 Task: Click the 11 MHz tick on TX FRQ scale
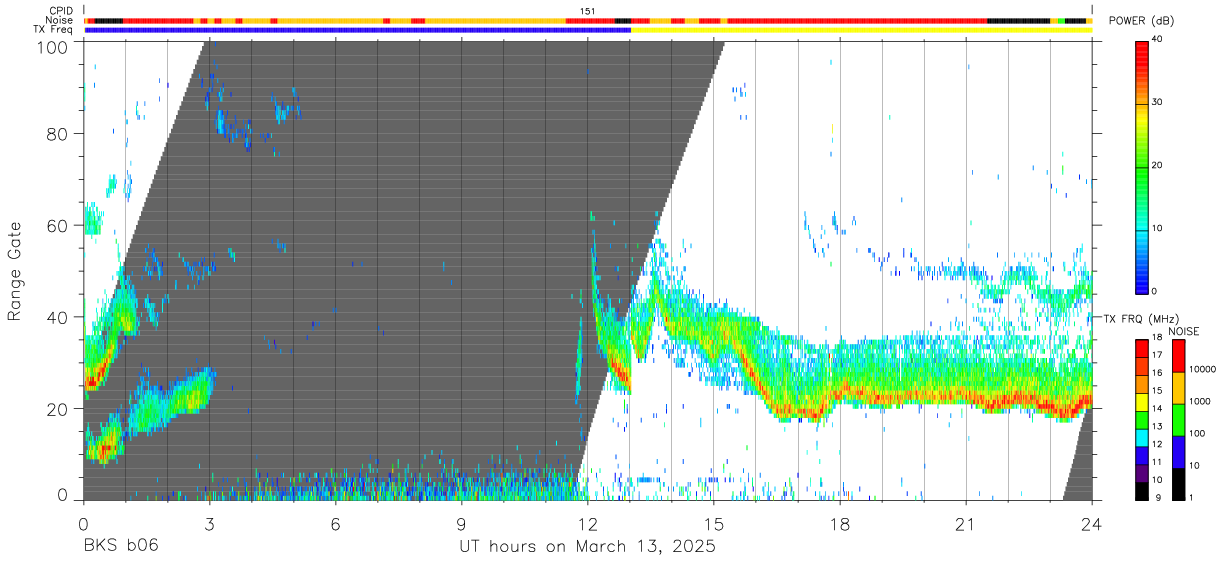1159,462
